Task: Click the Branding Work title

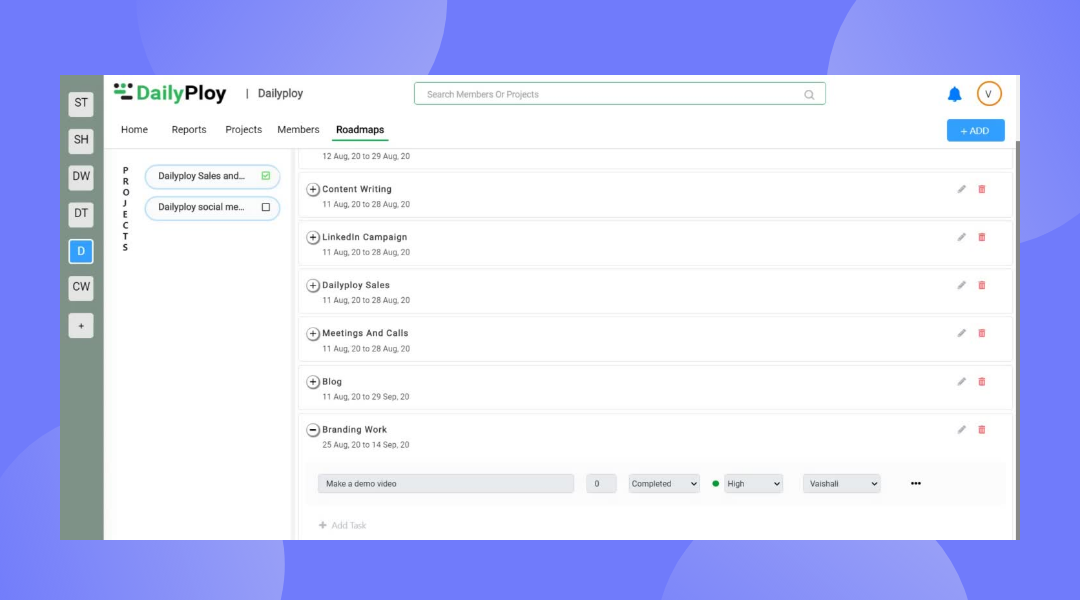Action: (355, 430)
